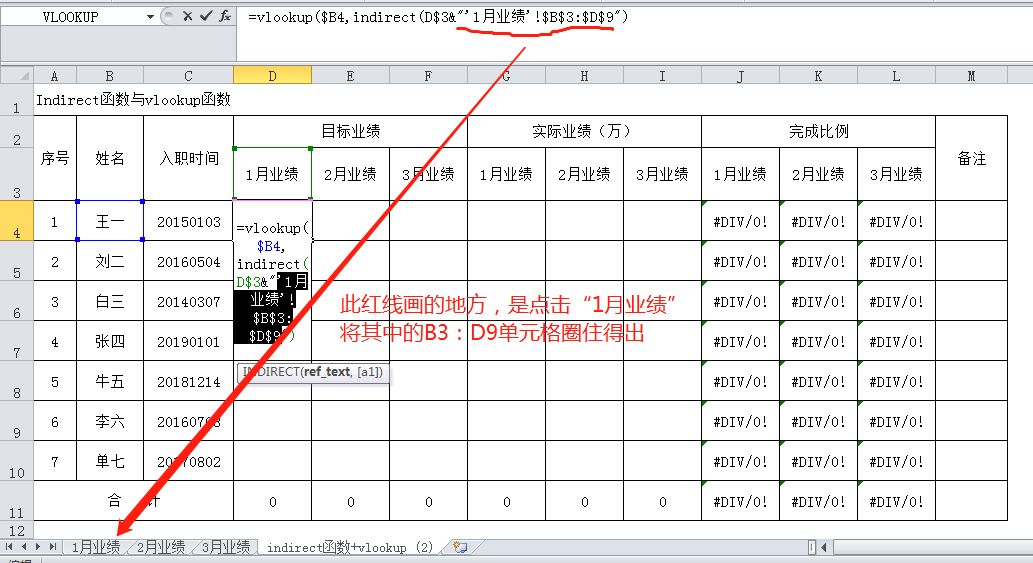
Task: Select the name cell 王一
Action: (x=110, y=221)
